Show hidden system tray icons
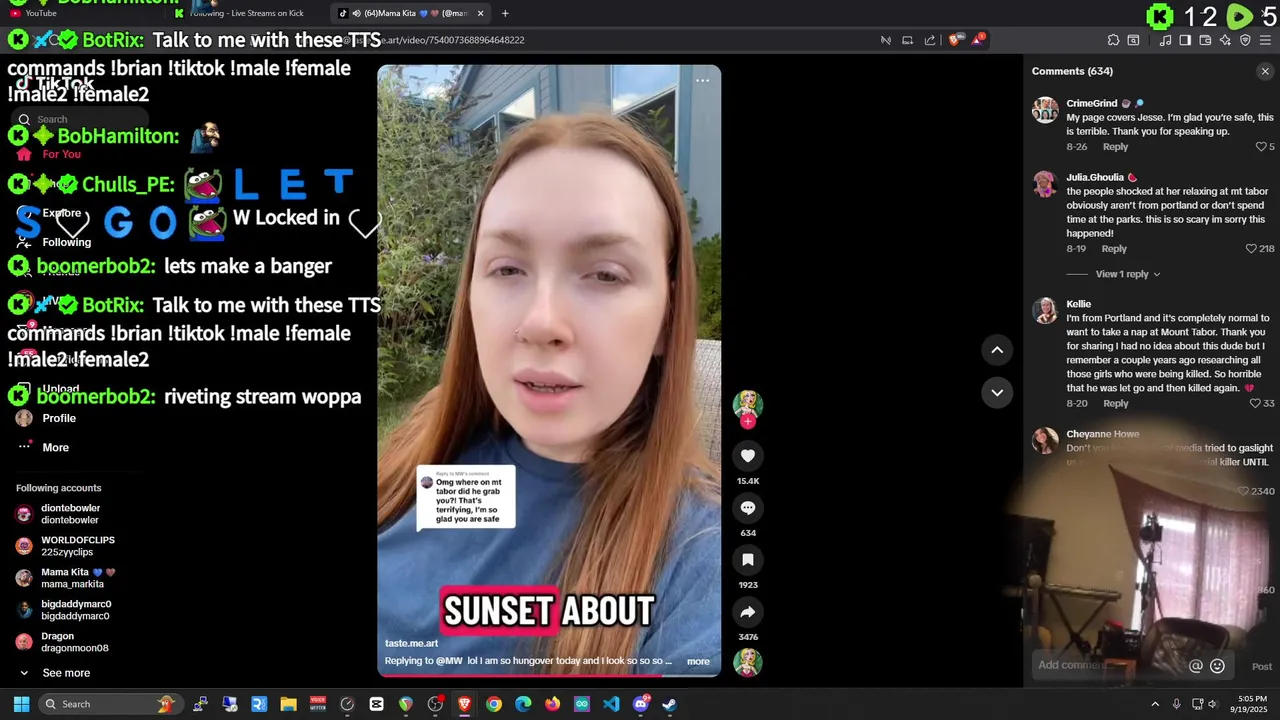Image resolution: width=1280 pixels, height=720 pixels. coord(1155,704)
